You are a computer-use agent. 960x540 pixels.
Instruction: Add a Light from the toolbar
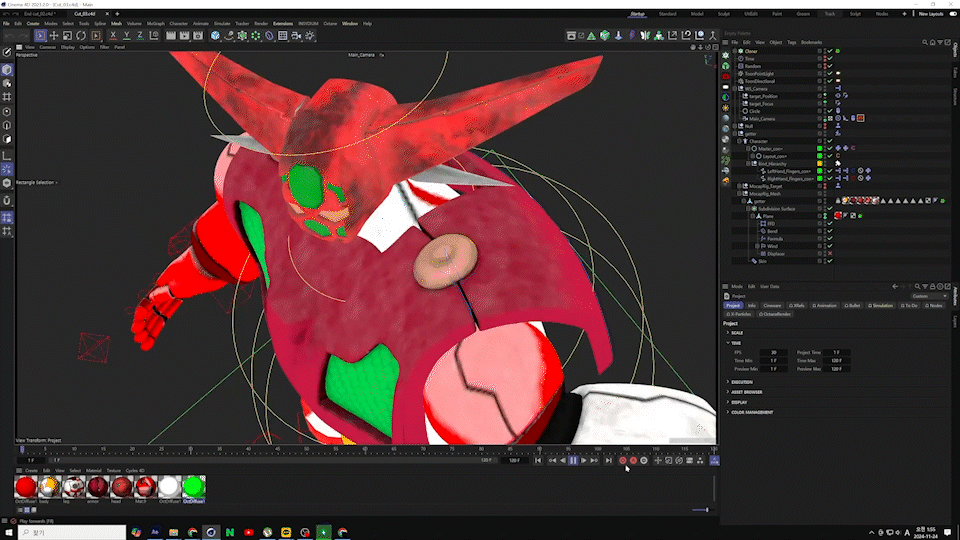point(310,36)
